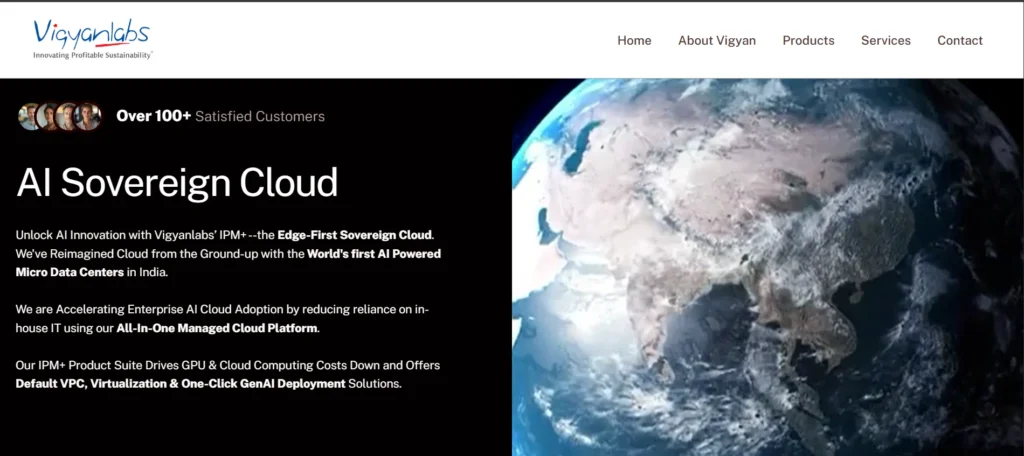Viewport: 1024px width, 456px height.
Task: Click the 'AI Sovereign Cloud' heading
Action: (177, 182)
